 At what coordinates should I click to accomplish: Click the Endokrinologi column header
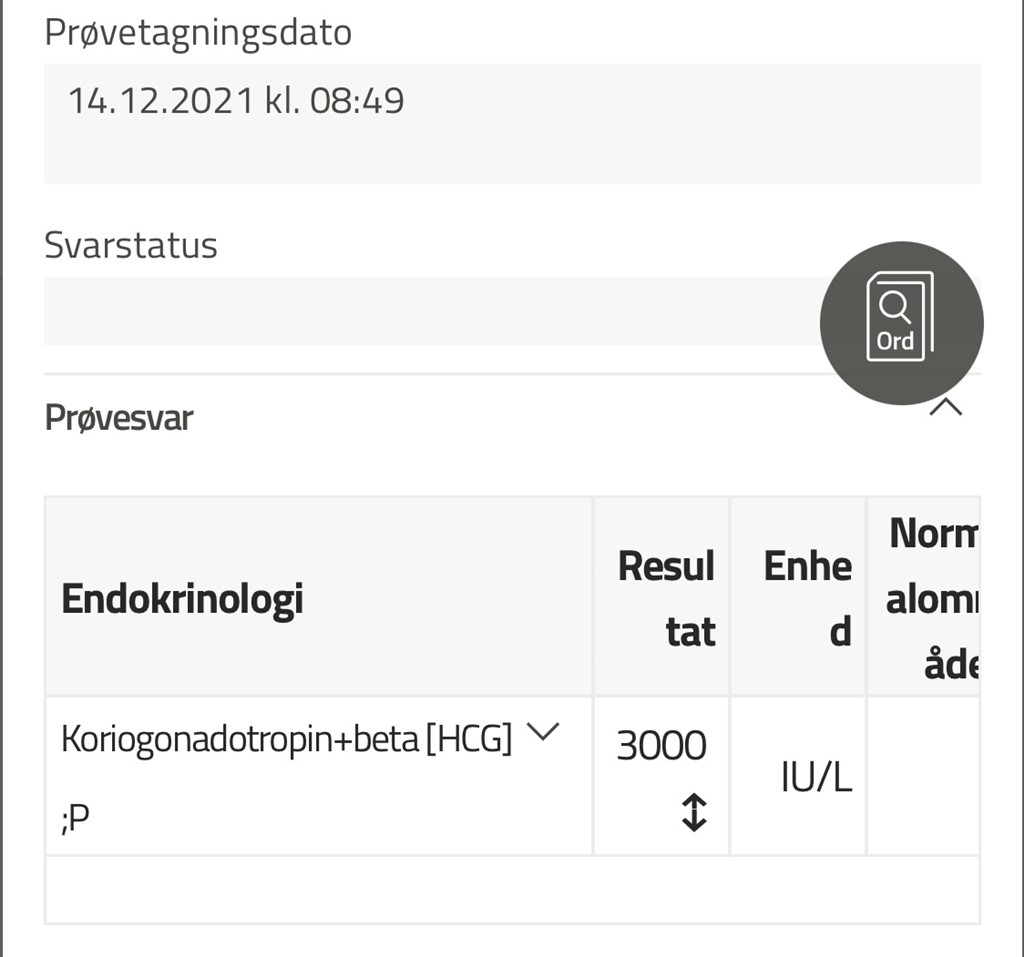[182, 599]
